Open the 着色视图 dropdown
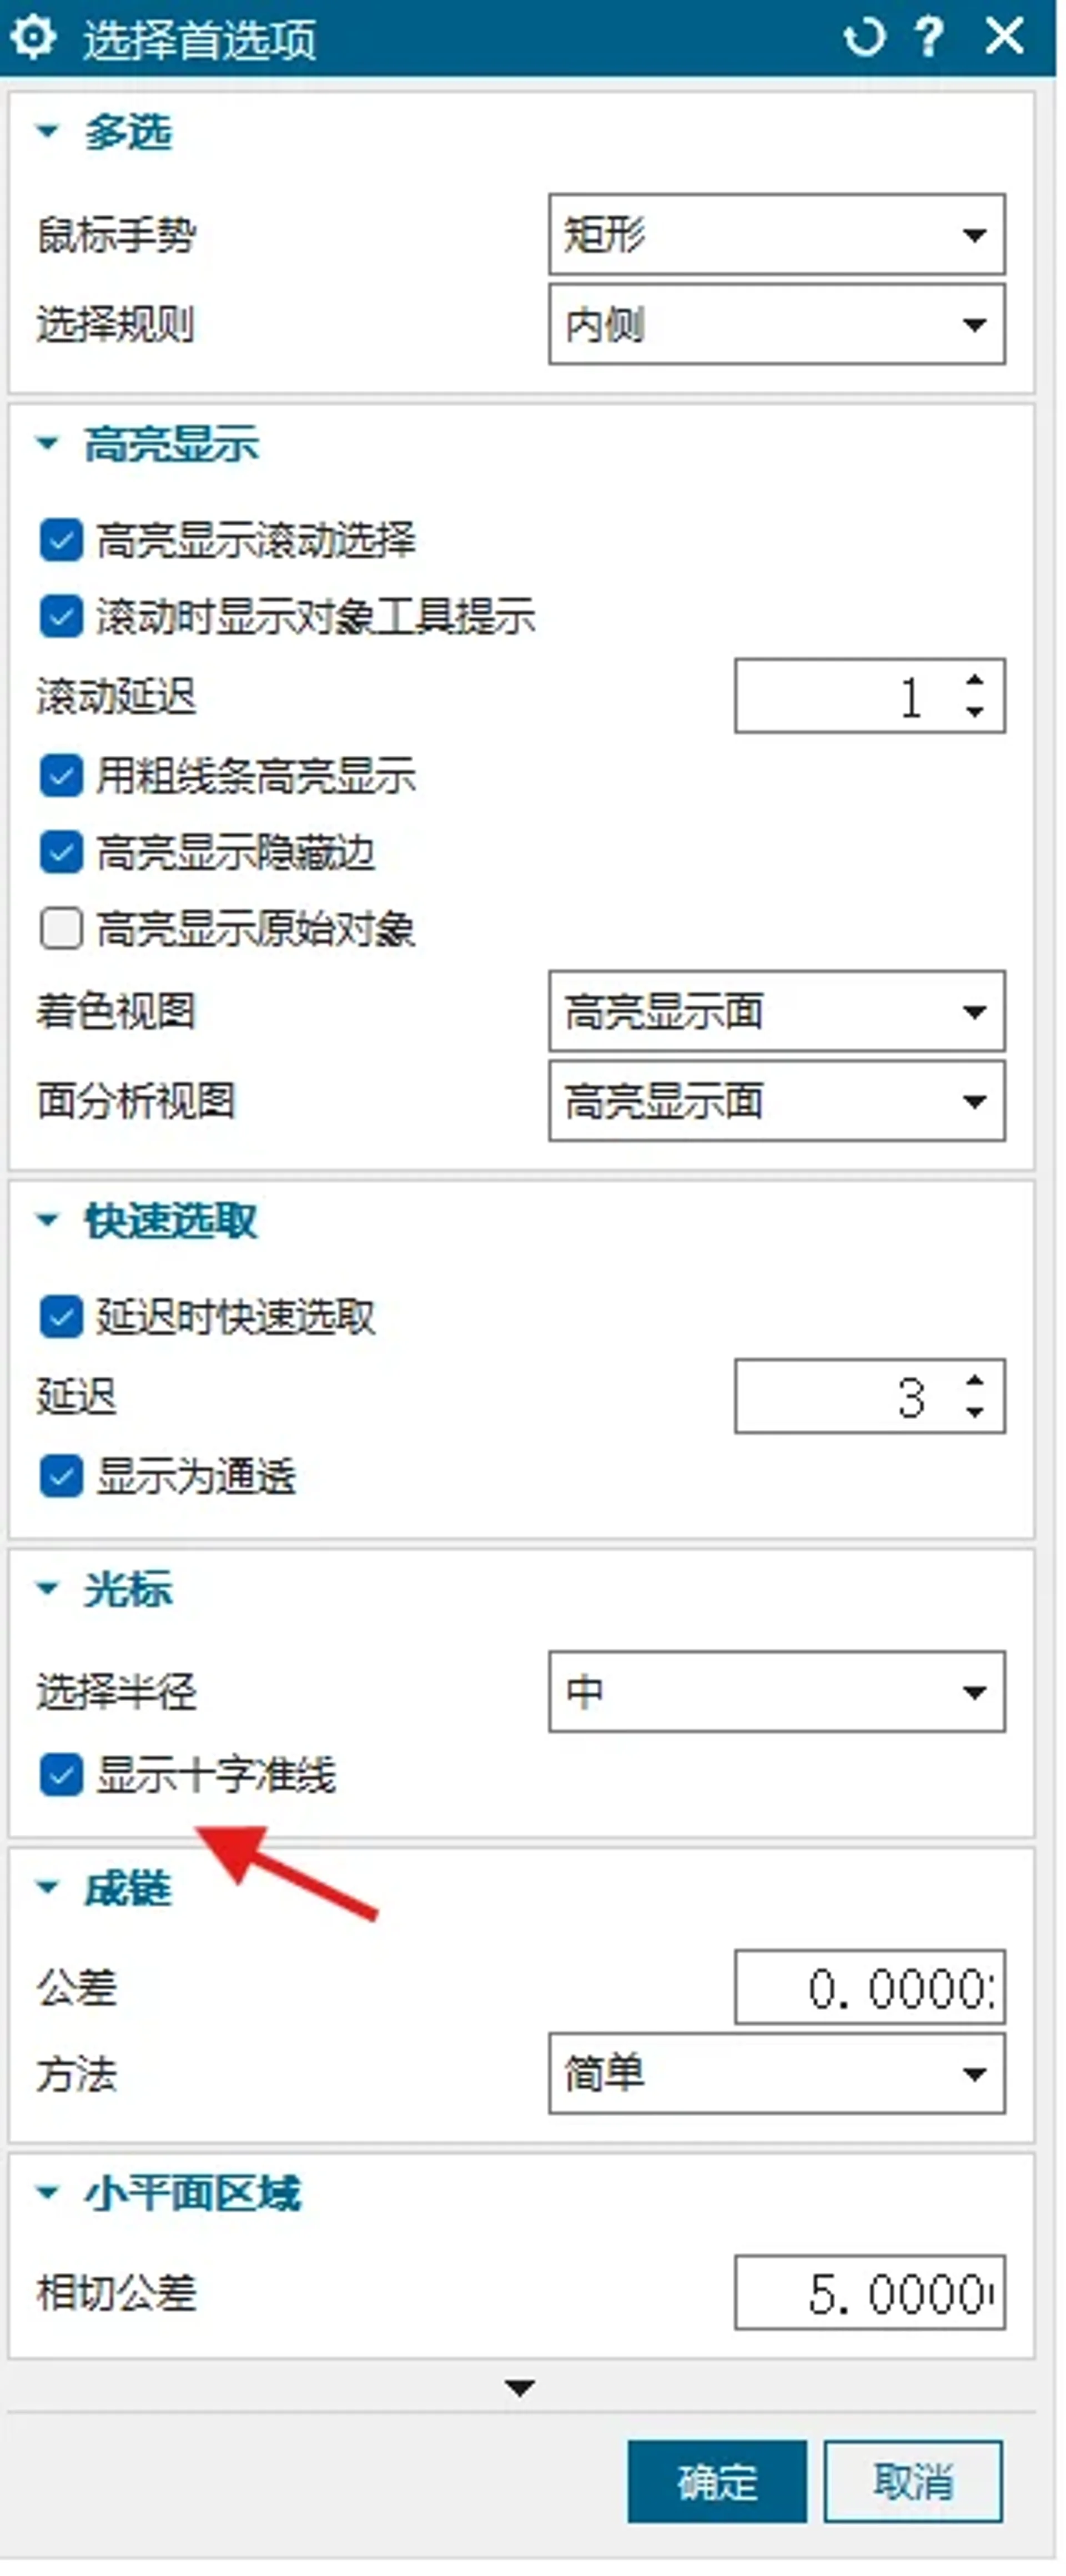The height and width of the screenshot is (2576, 1066). 775,1011
